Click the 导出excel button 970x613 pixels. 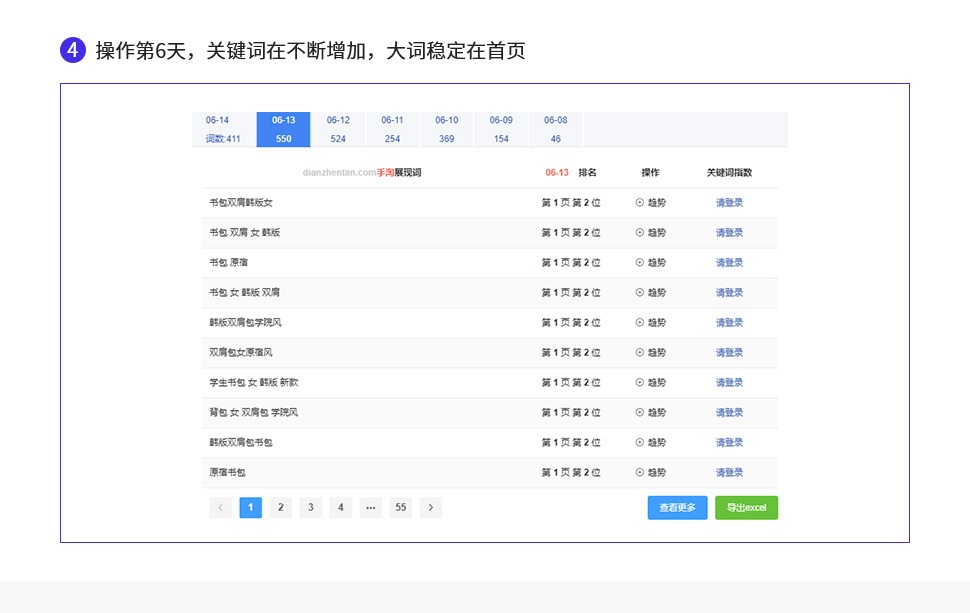point(746,507)
